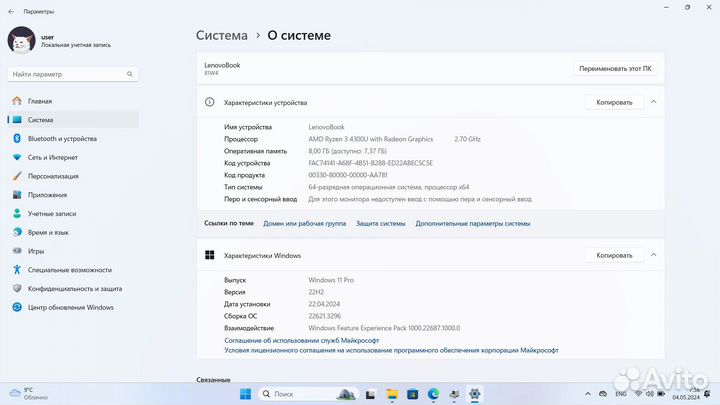Switch input language via ENG indicator
The image size is (720, 405).
(x=621, y=394)
